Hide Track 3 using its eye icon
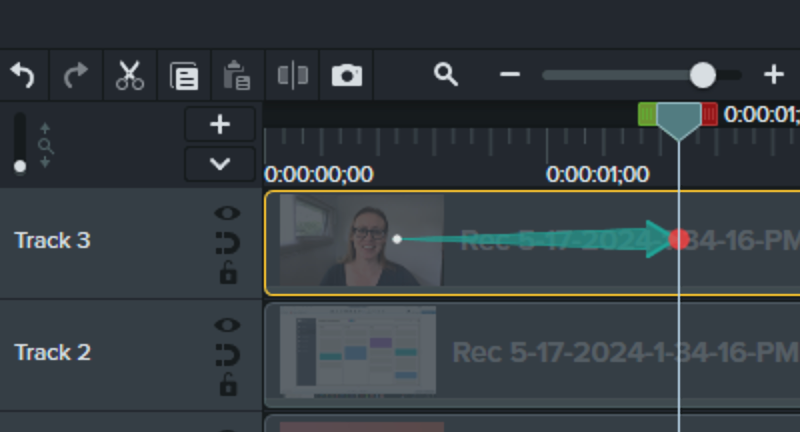 pyautogui.click(x=228, y=213)
